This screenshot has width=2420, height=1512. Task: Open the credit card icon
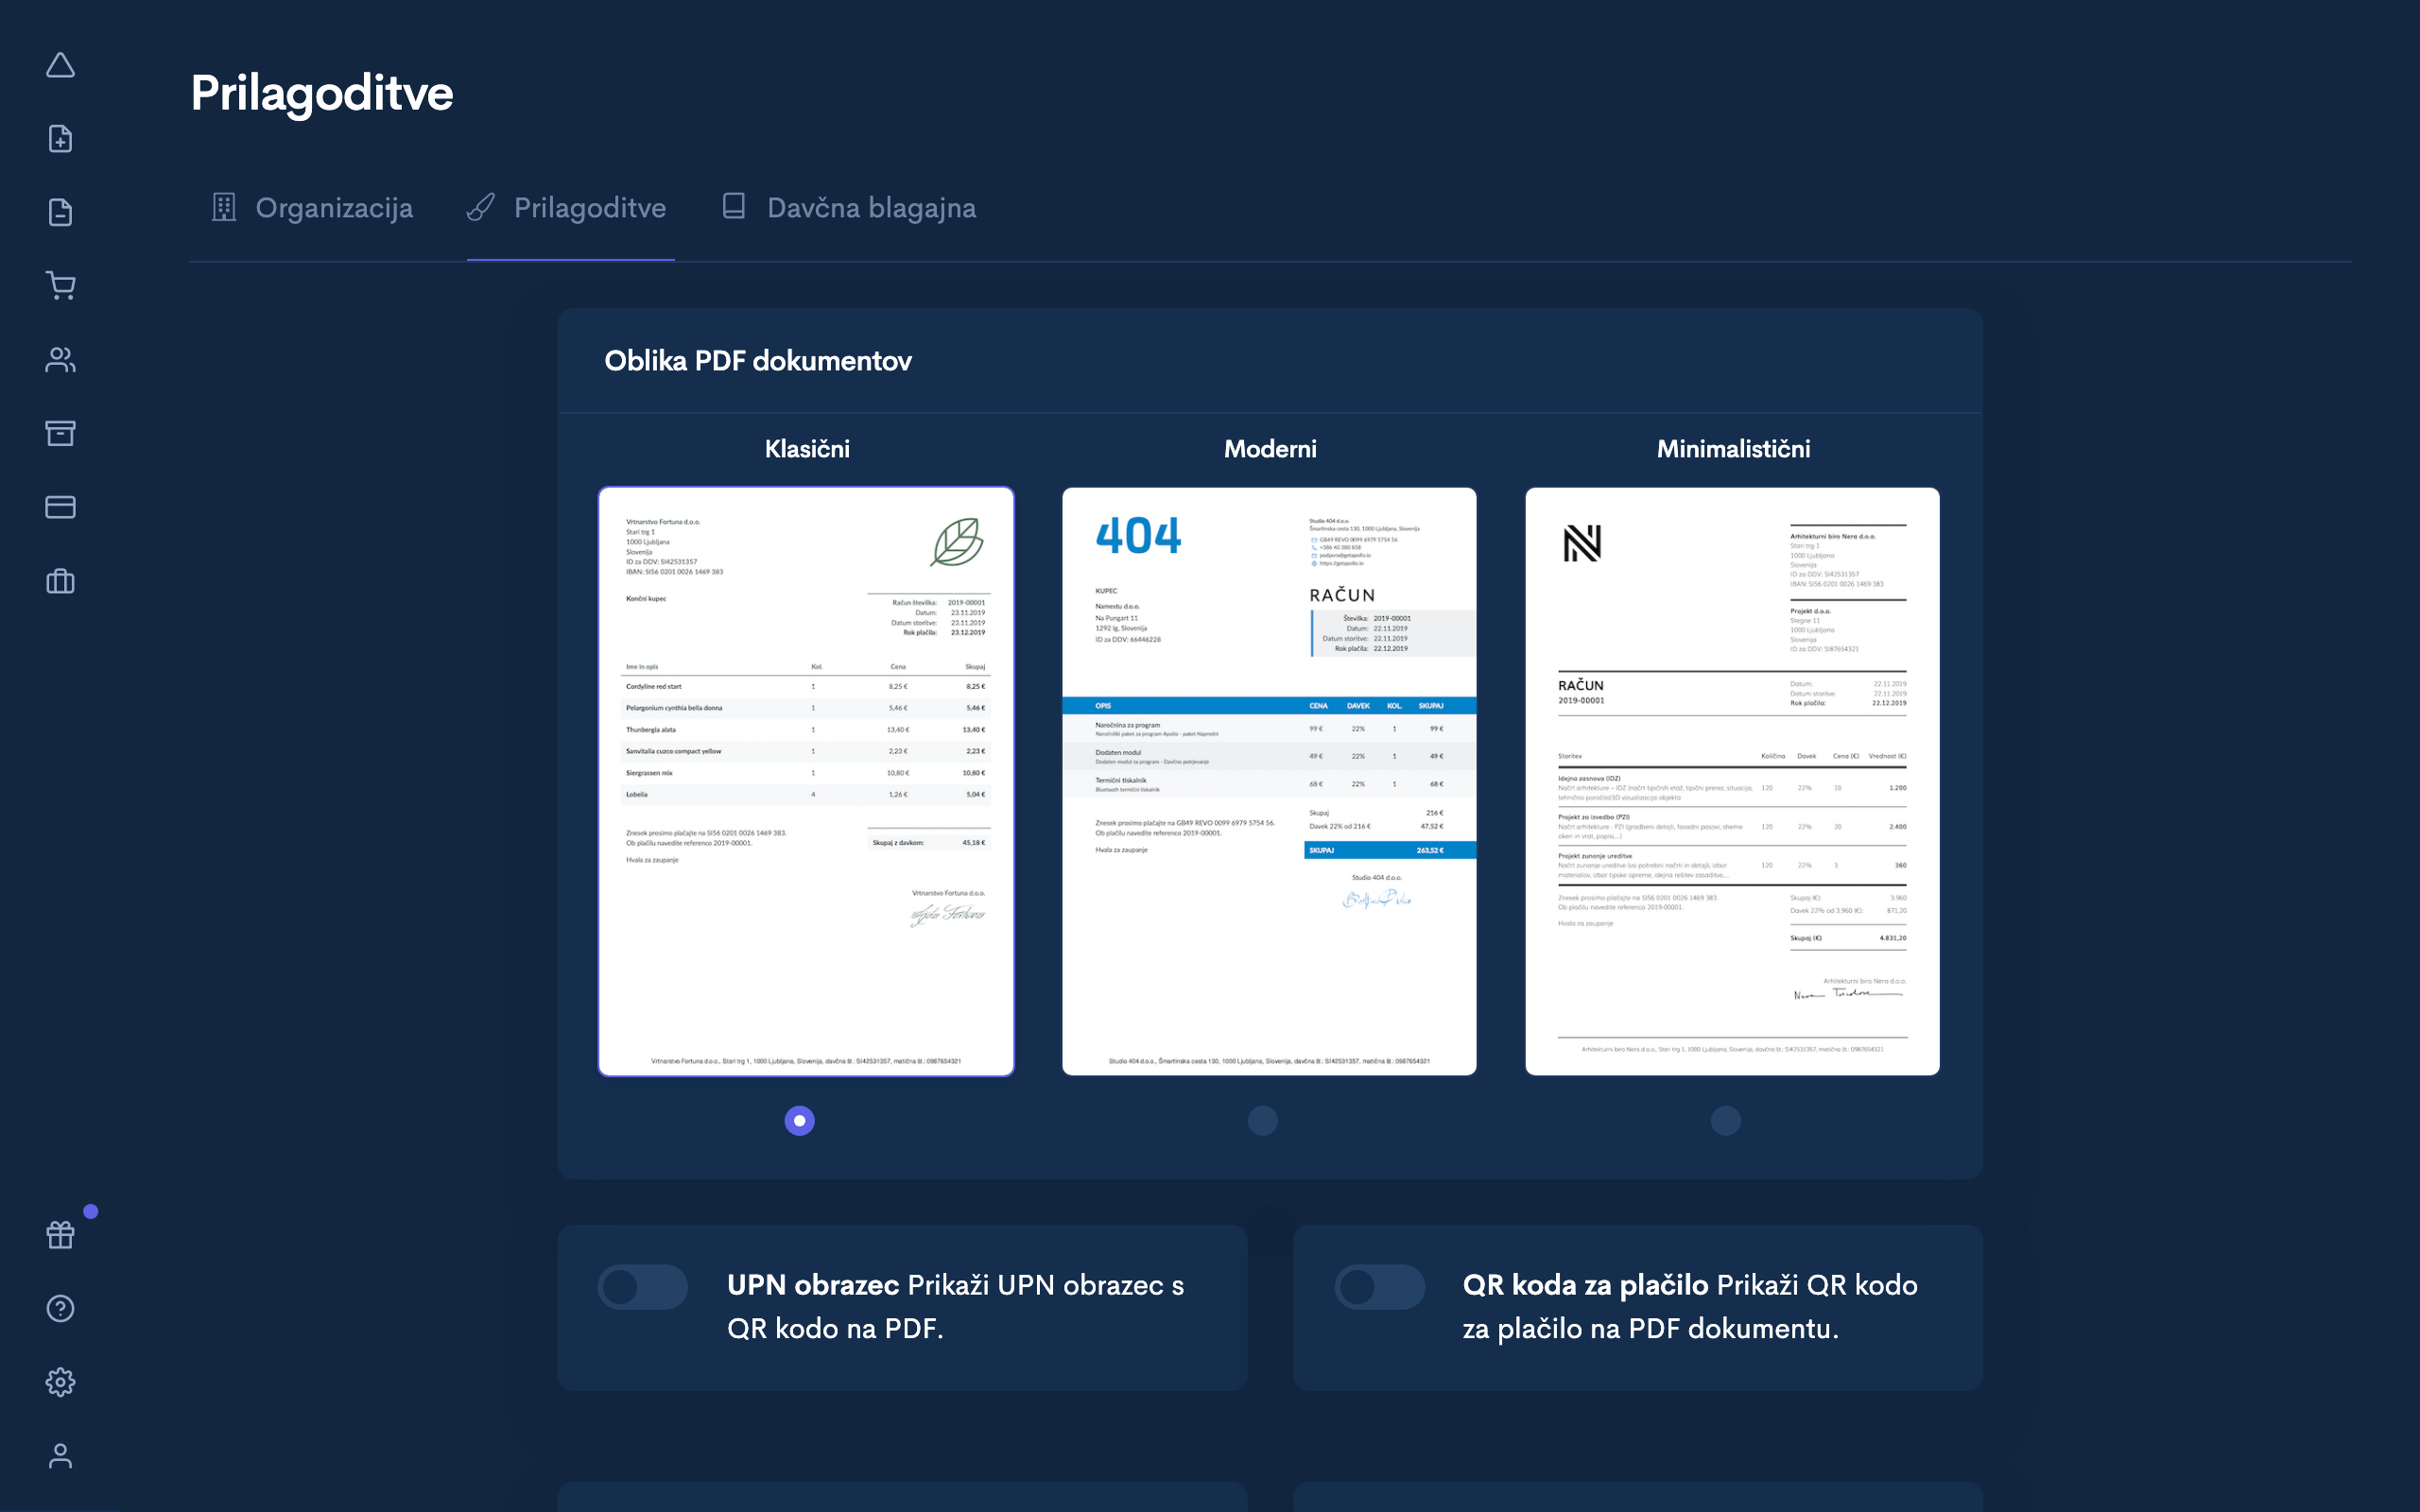pyautogui.click(x=60, y=507)
